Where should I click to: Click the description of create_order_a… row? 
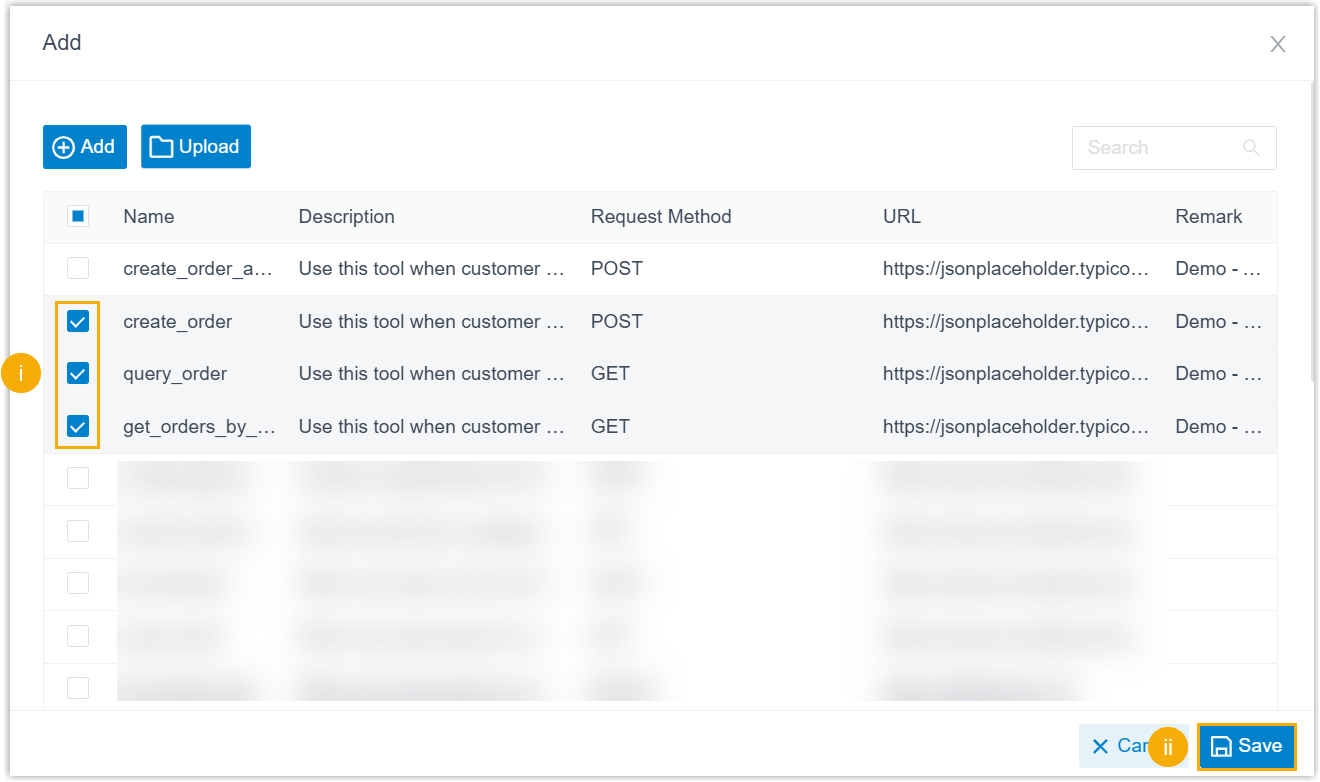[x=433, y=269]
